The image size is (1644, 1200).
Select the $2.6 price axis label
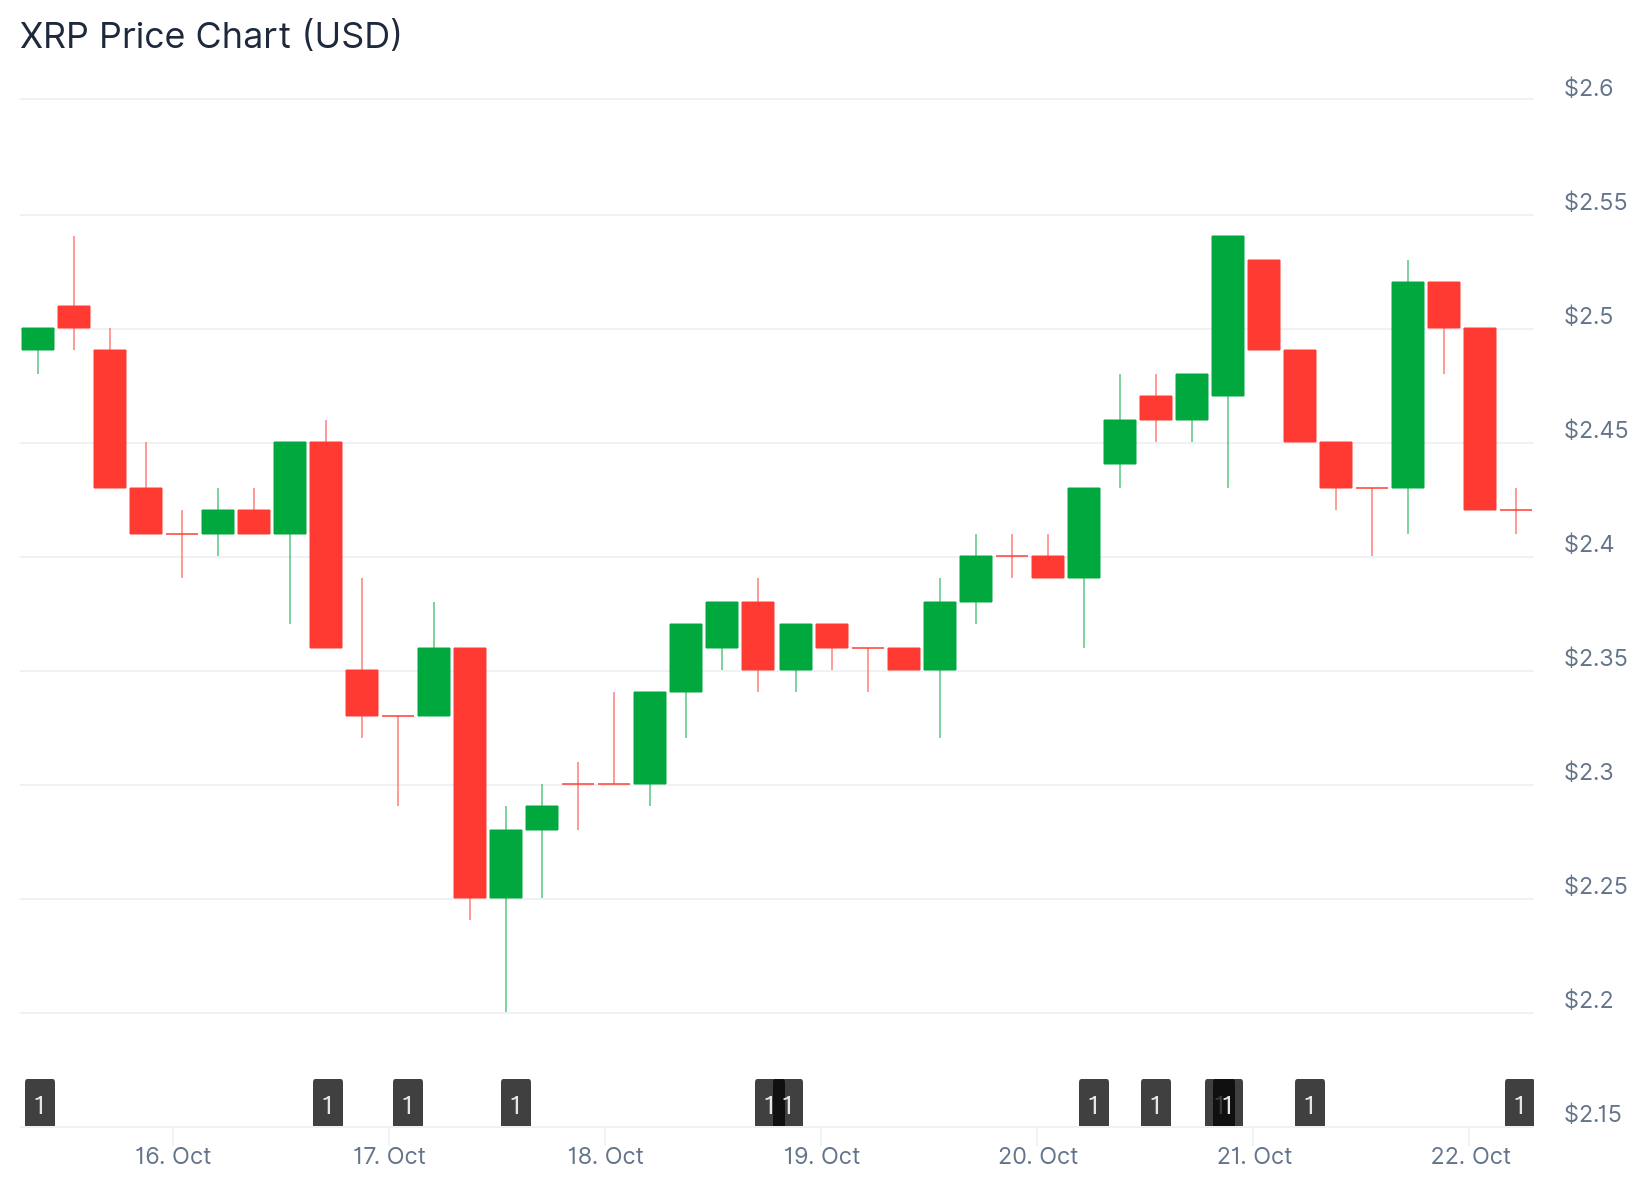(x=1589, y=88)
